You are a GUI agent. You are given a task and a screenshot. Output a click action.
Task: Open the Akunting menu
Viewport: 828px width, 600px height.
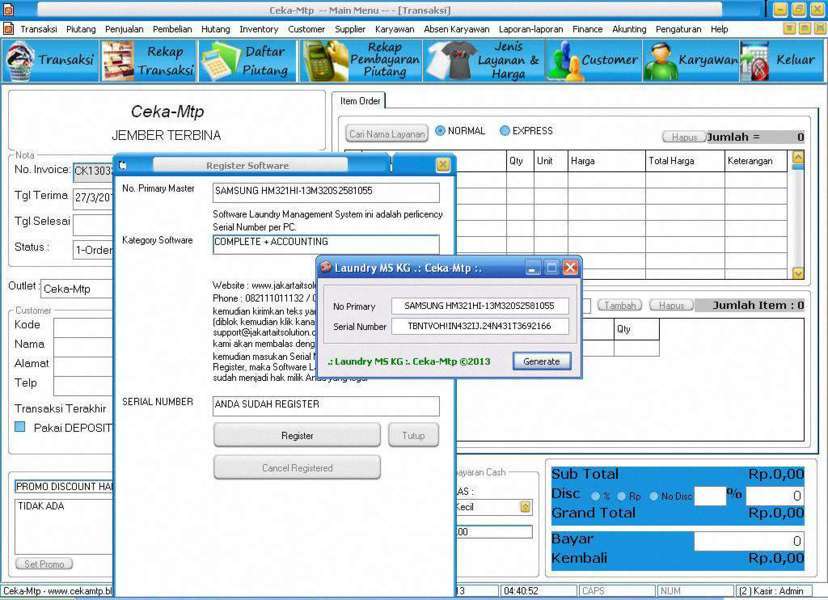tap(629, 29)
